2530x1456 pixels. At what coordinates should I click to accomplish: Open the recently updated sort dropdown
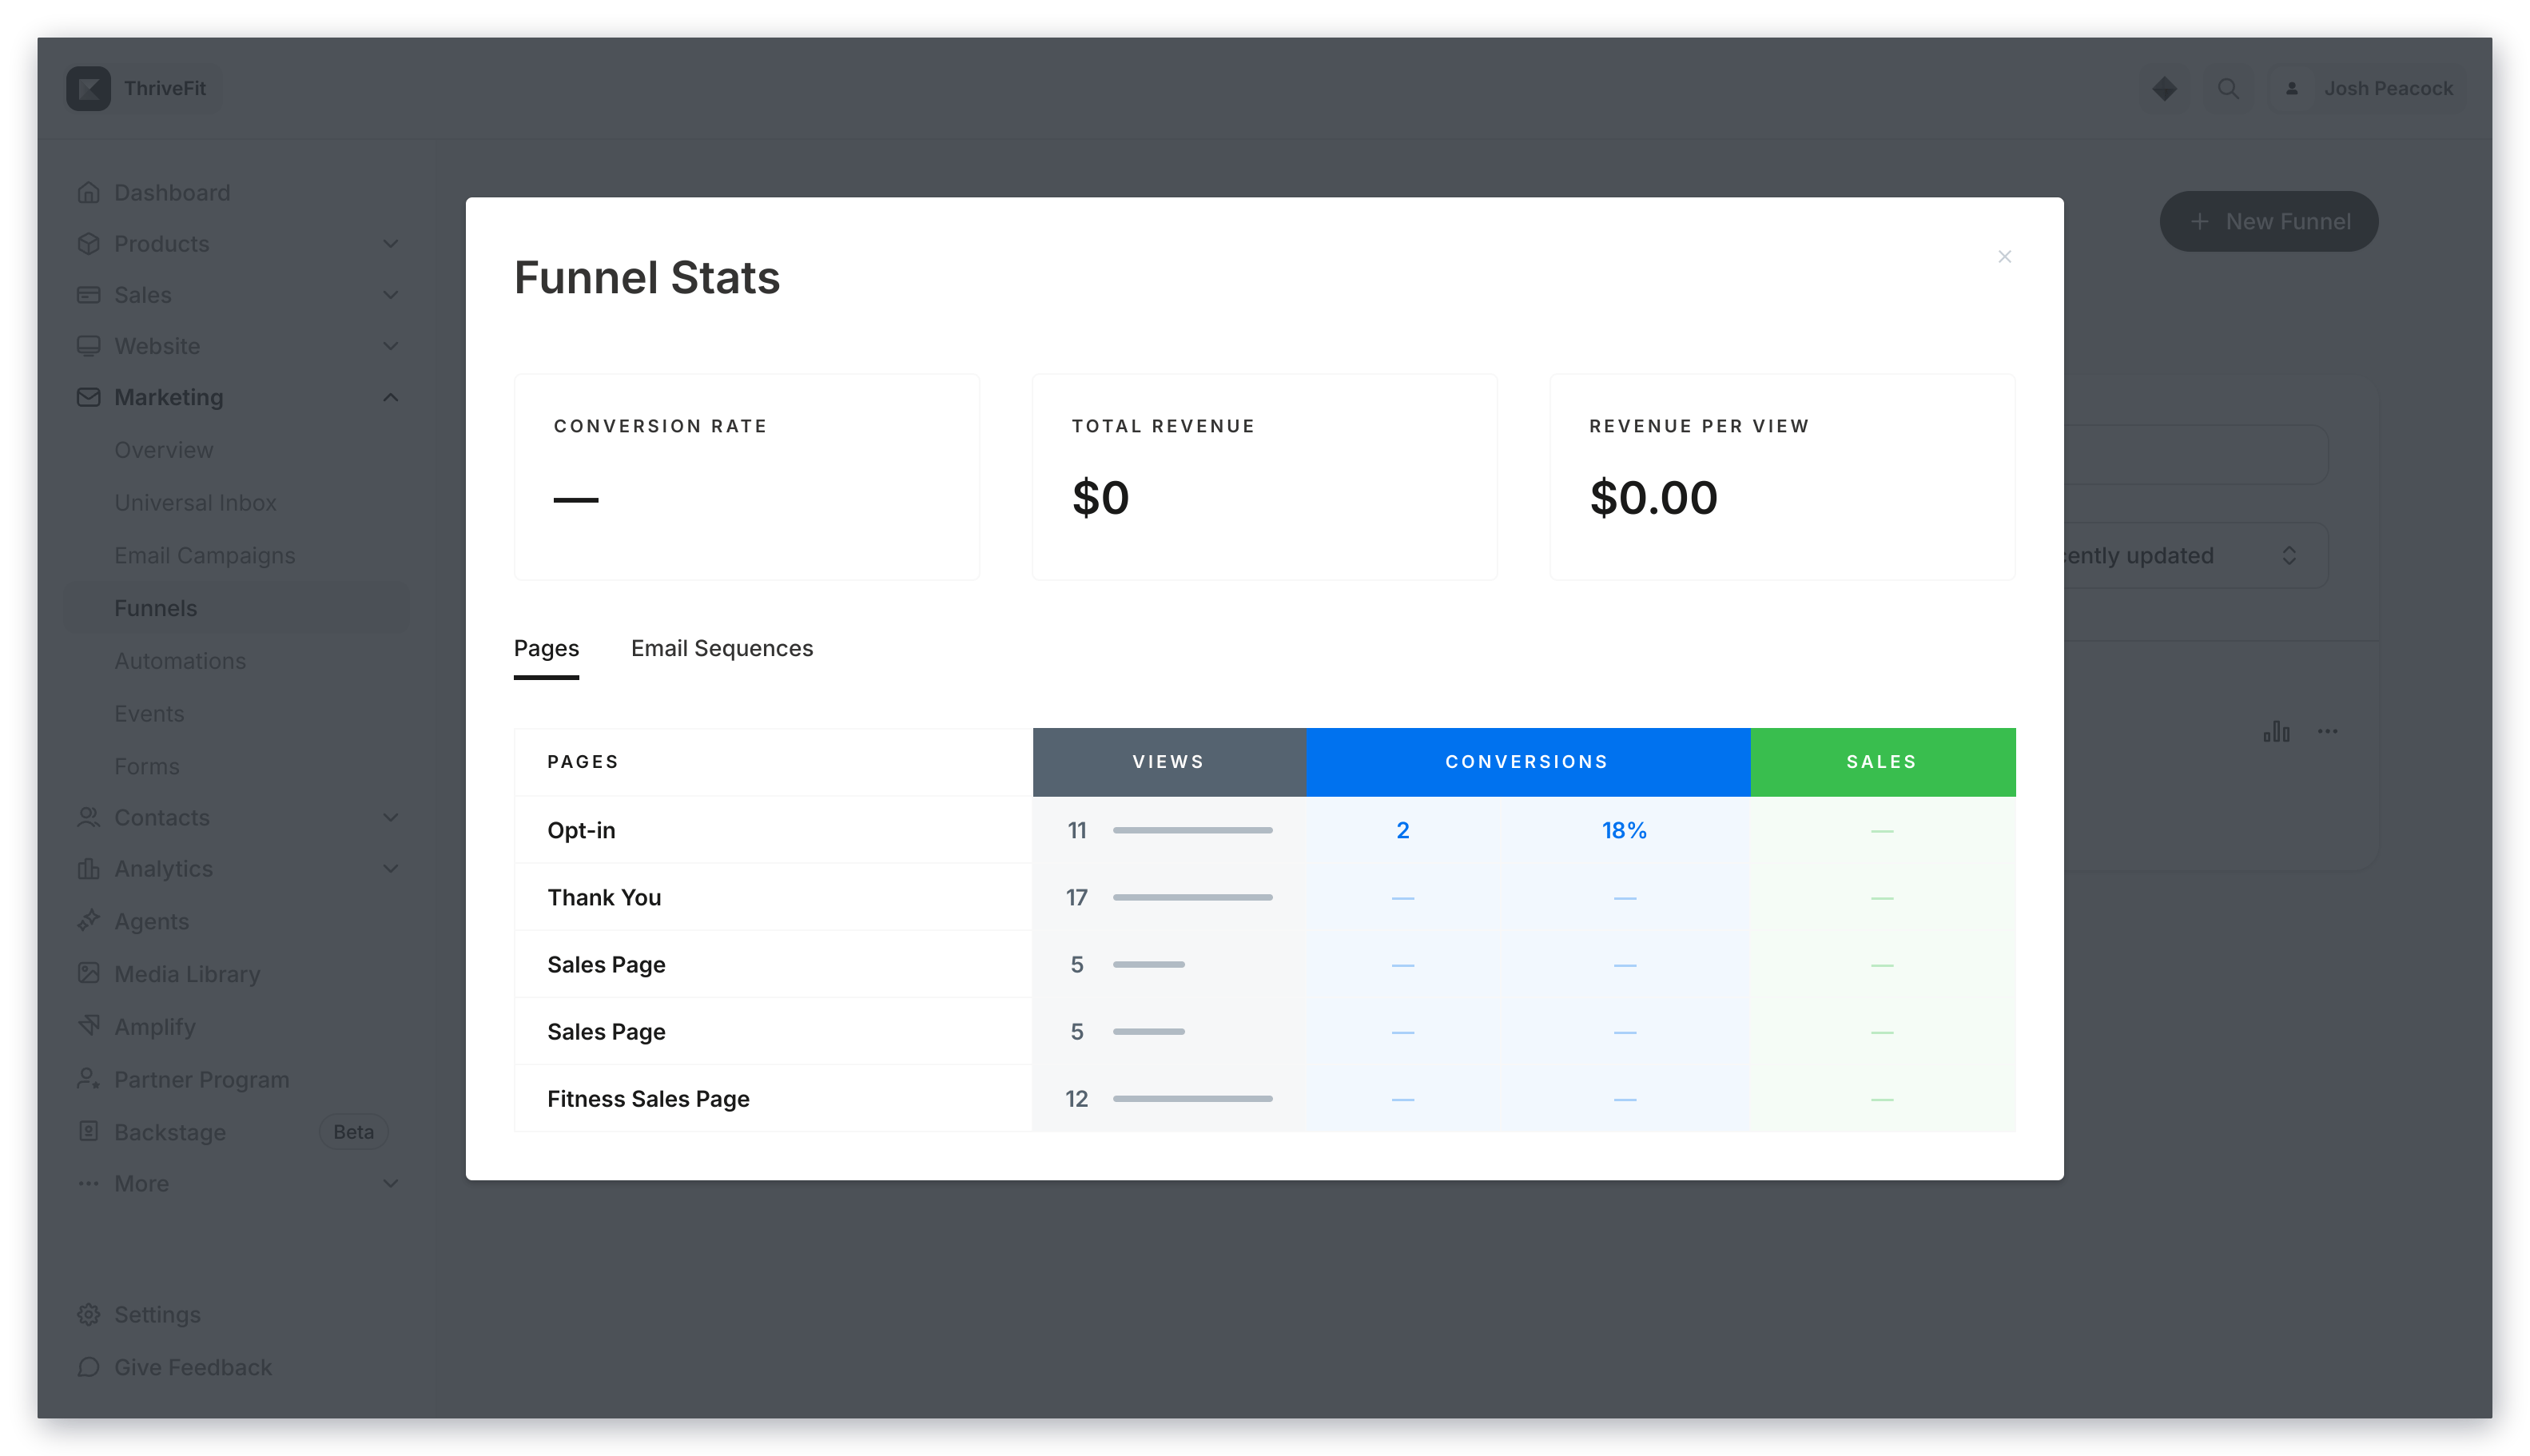tap(2196, 555)
